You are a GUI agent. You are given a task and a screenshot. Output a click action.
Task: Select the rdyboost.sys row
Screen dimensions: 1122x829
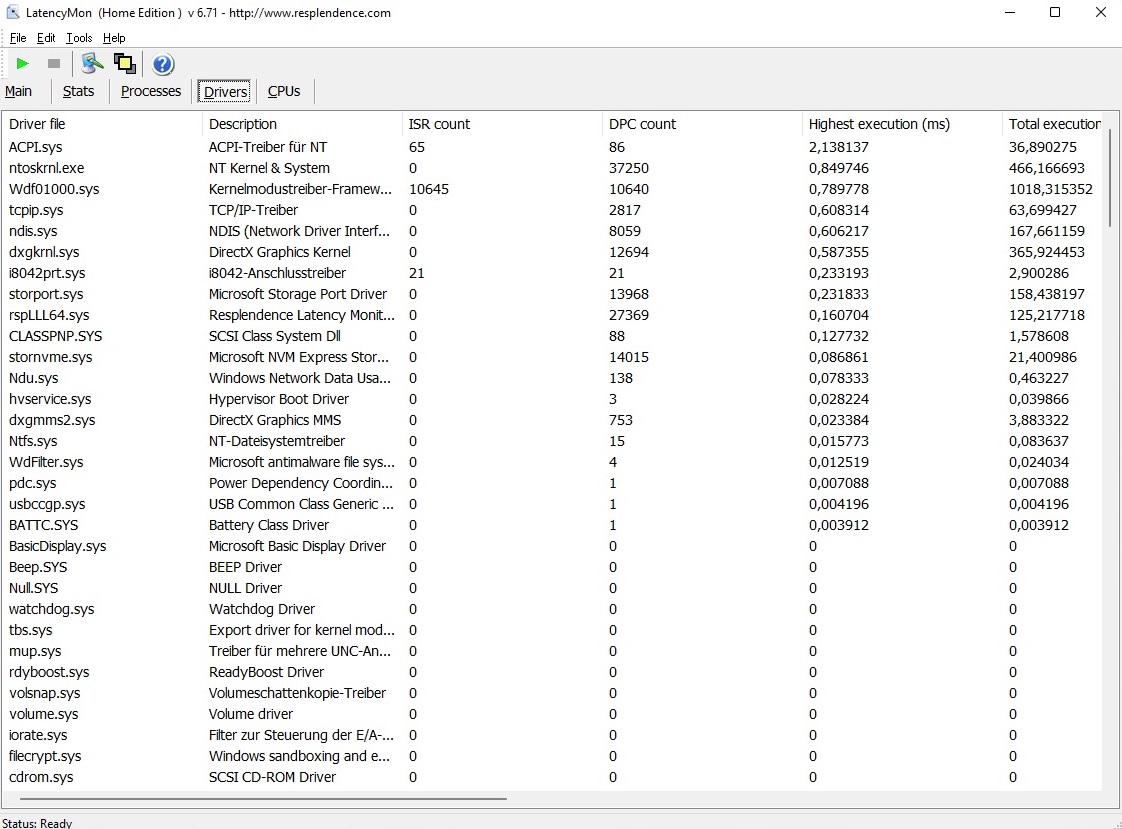point(552,672)
